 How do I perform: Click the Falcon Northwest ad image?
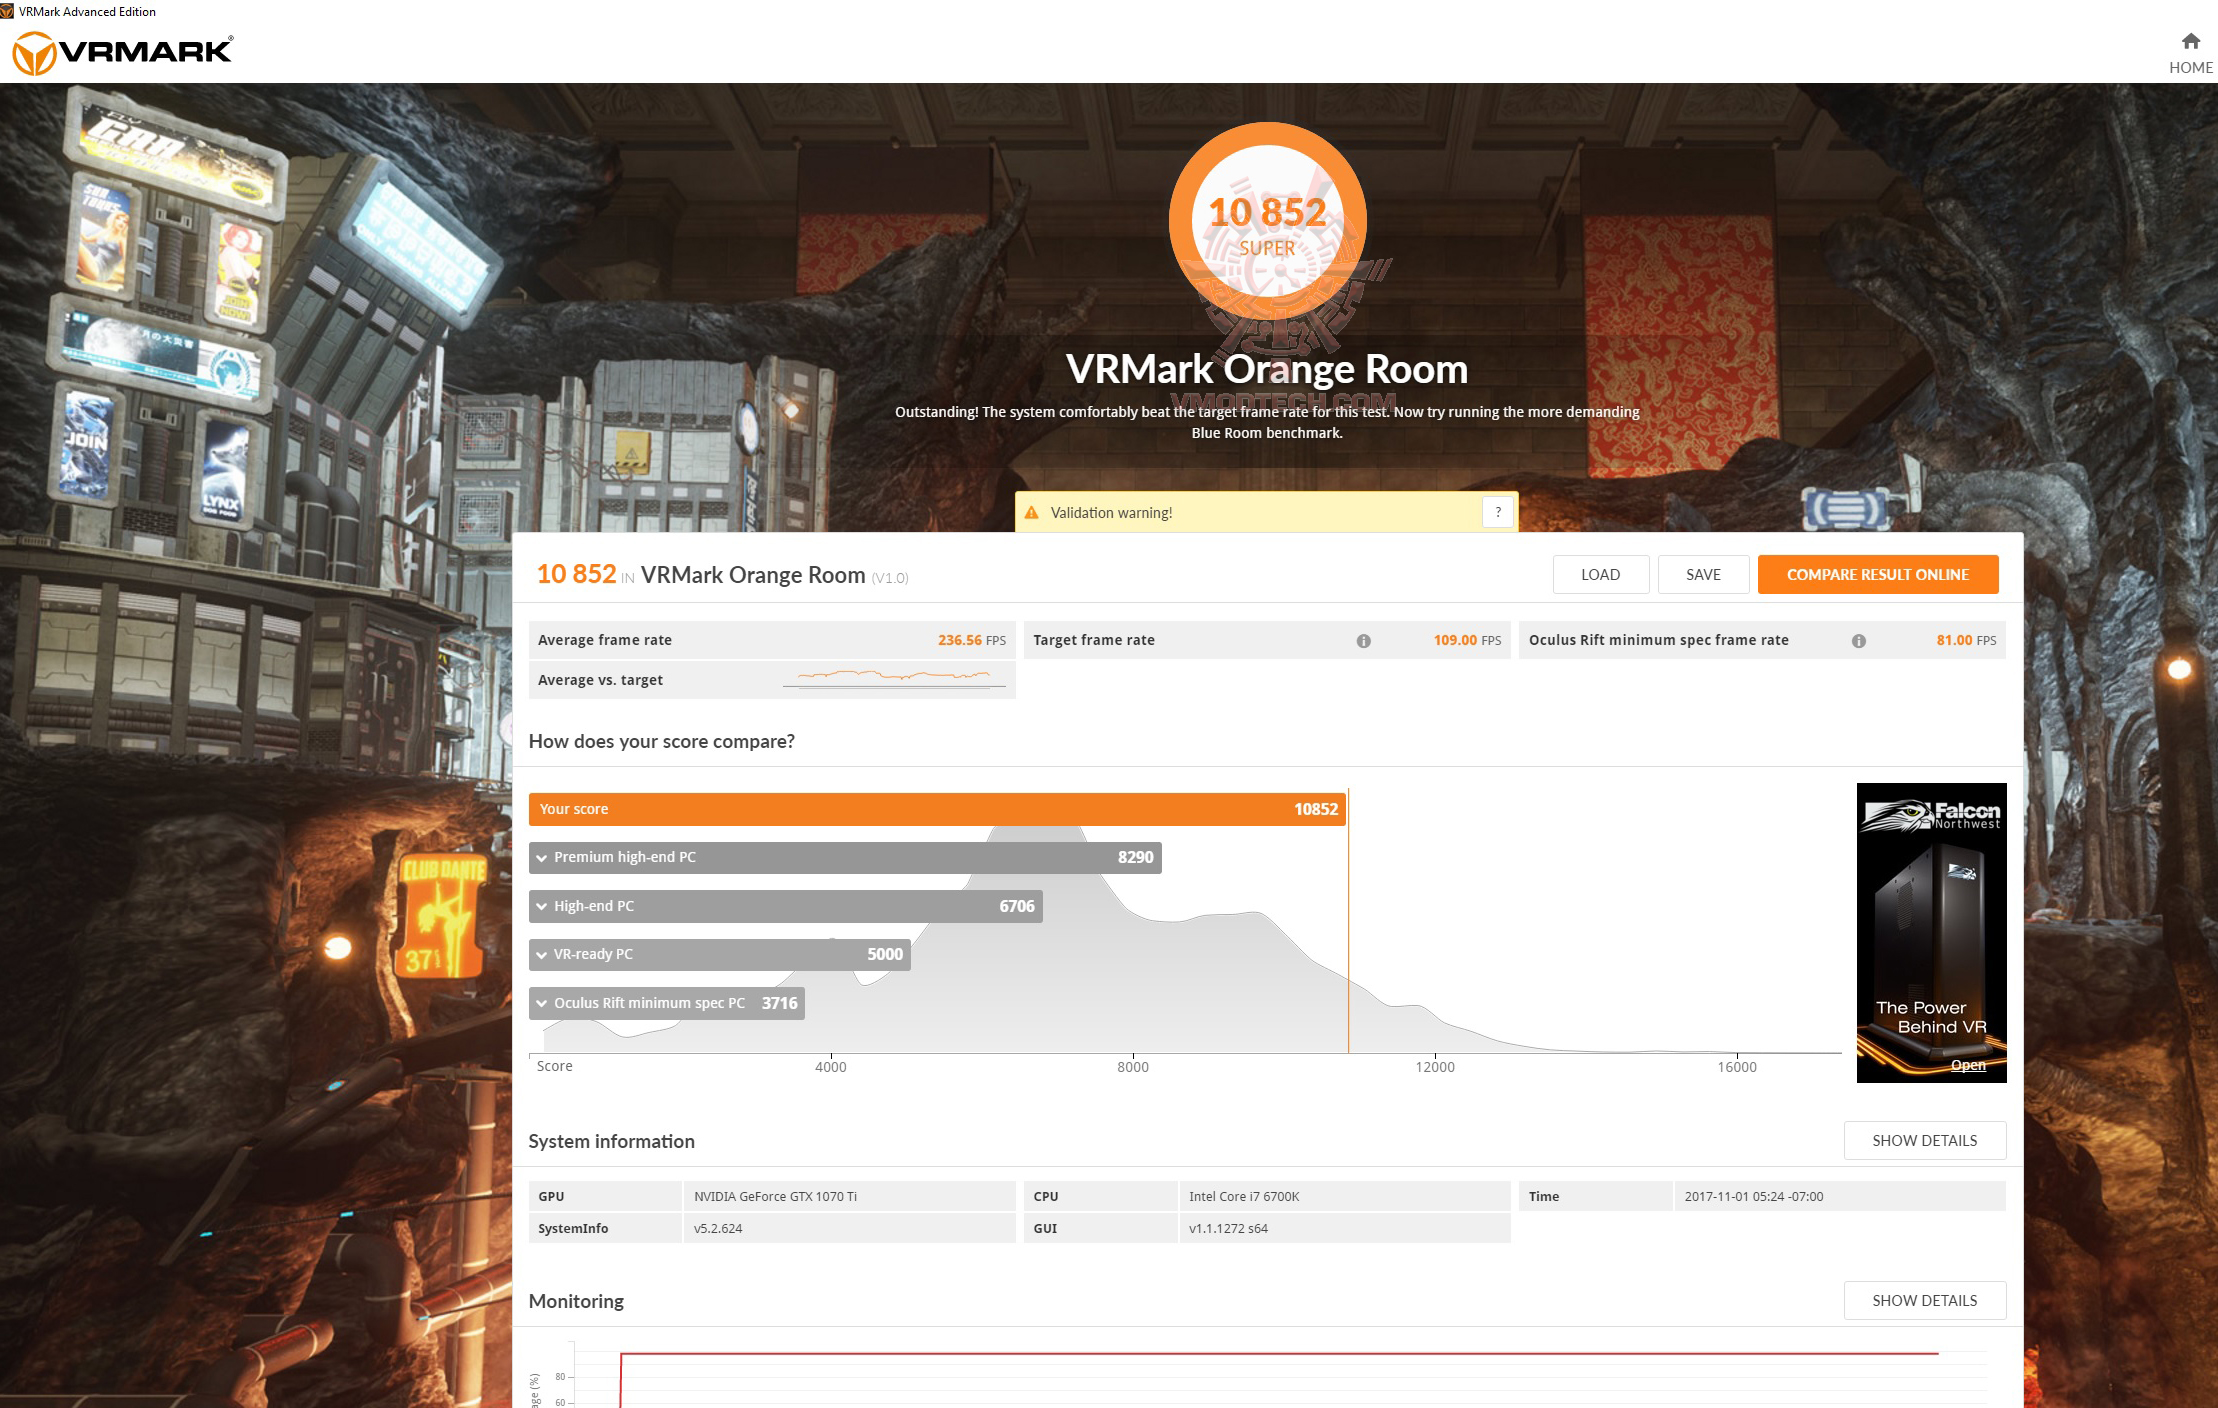click(1931, 920)
